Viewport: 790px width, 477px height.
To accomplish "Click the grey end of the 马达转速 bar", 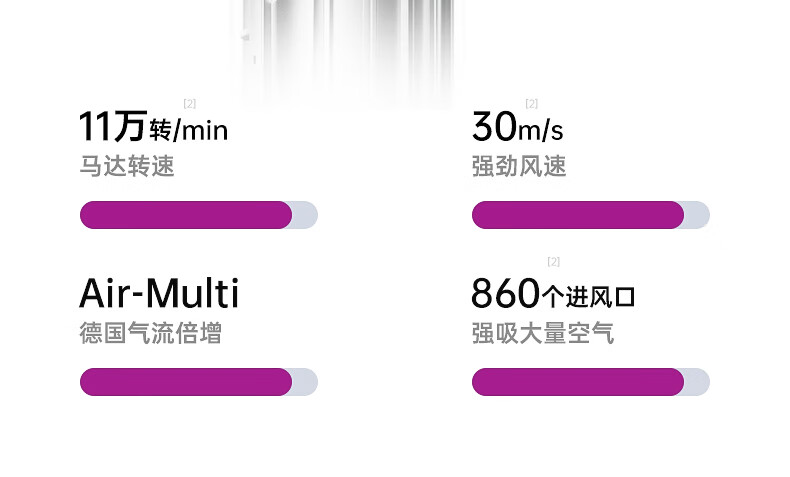I will click(306, 215).
